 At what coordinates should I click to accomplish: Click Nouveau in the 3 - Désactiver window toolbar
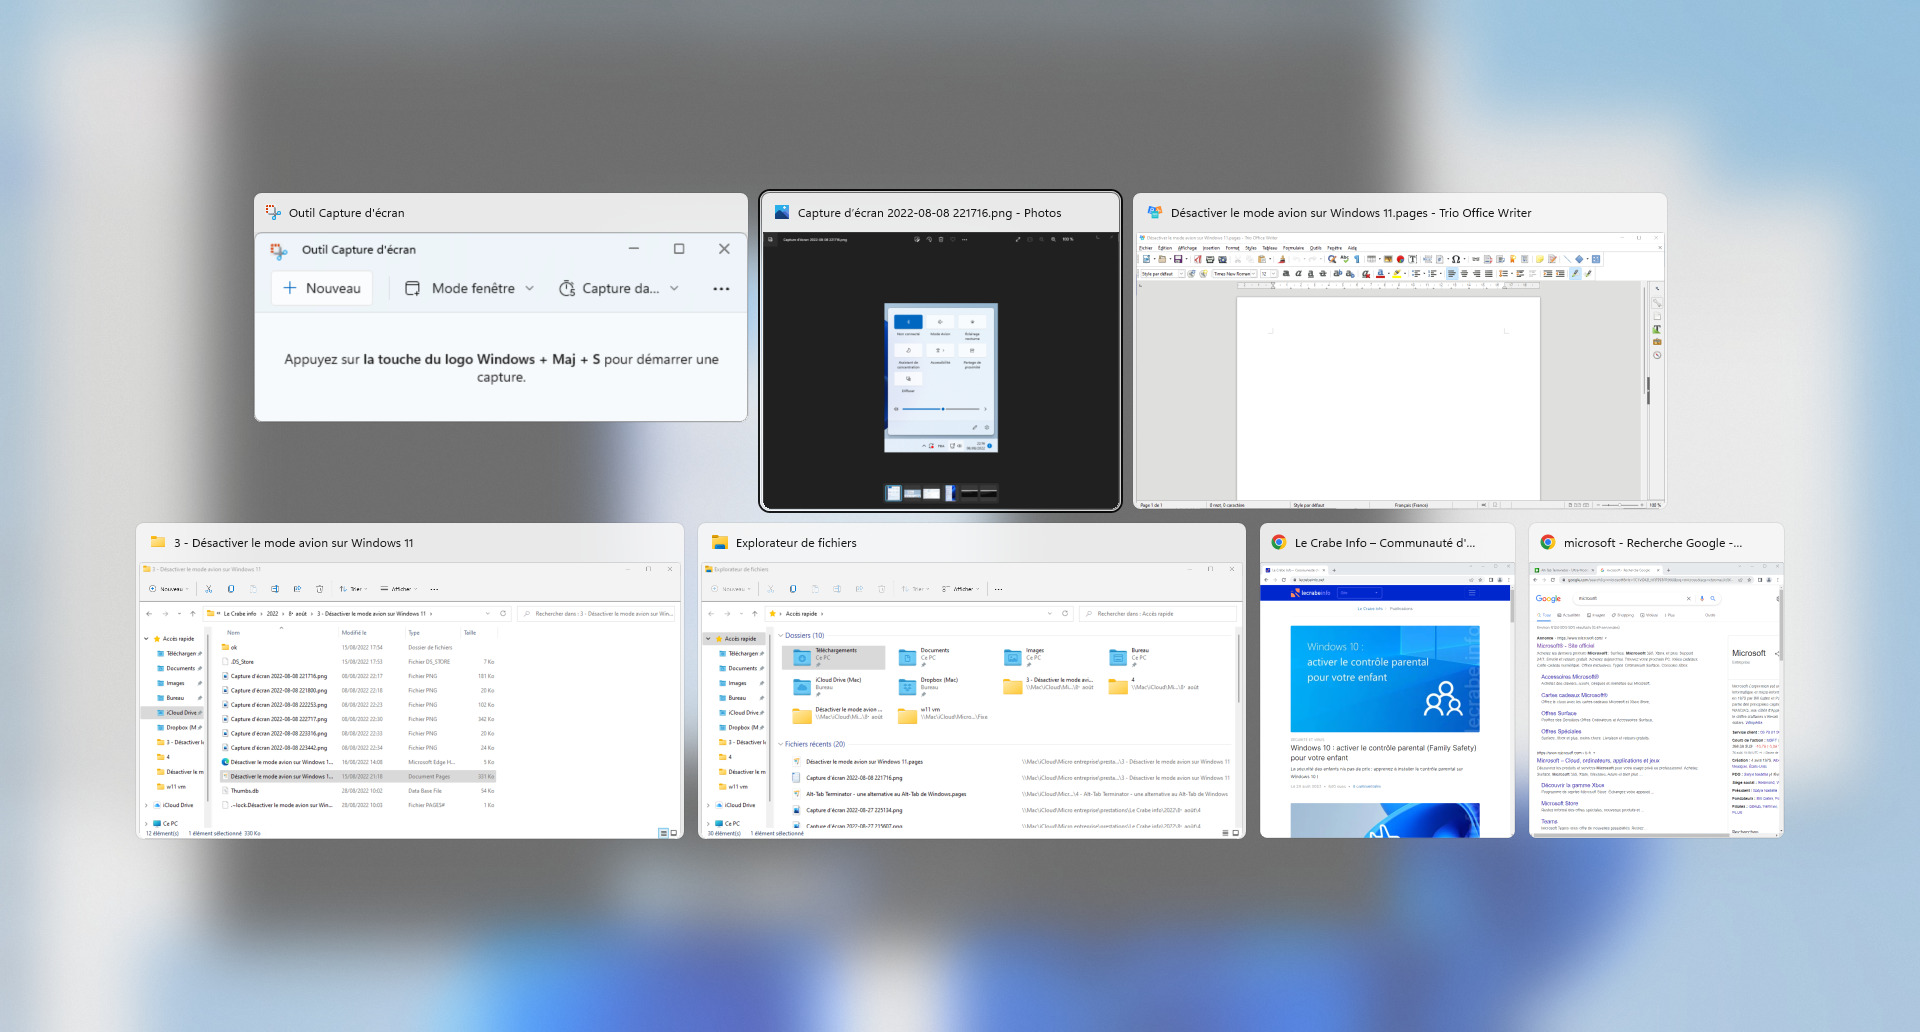pos(168,589)
